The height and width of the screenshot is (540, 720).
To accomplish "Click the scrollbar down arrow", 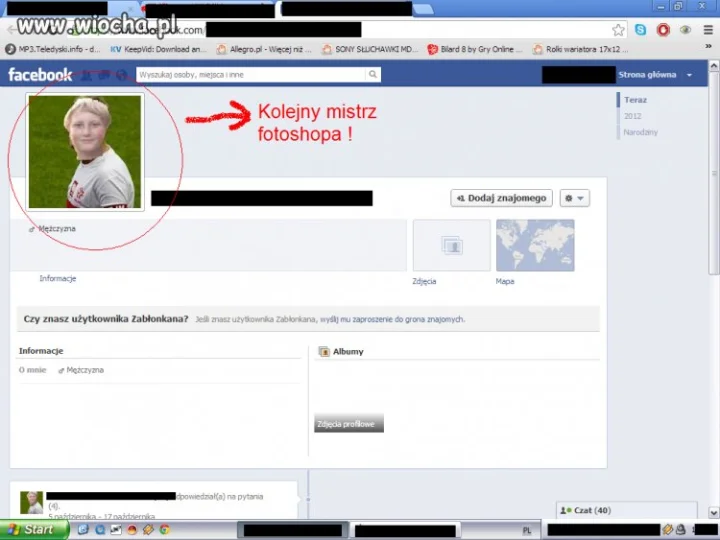I will pyautogui.click(x=714, y=512).
